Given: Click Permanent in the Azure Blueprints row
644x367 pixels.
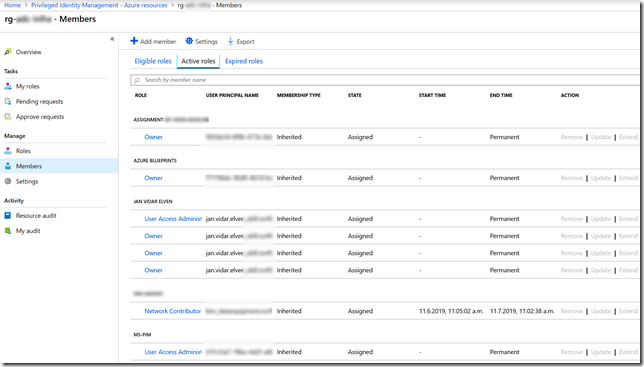Looking at the screenshot, I should 504,178.
